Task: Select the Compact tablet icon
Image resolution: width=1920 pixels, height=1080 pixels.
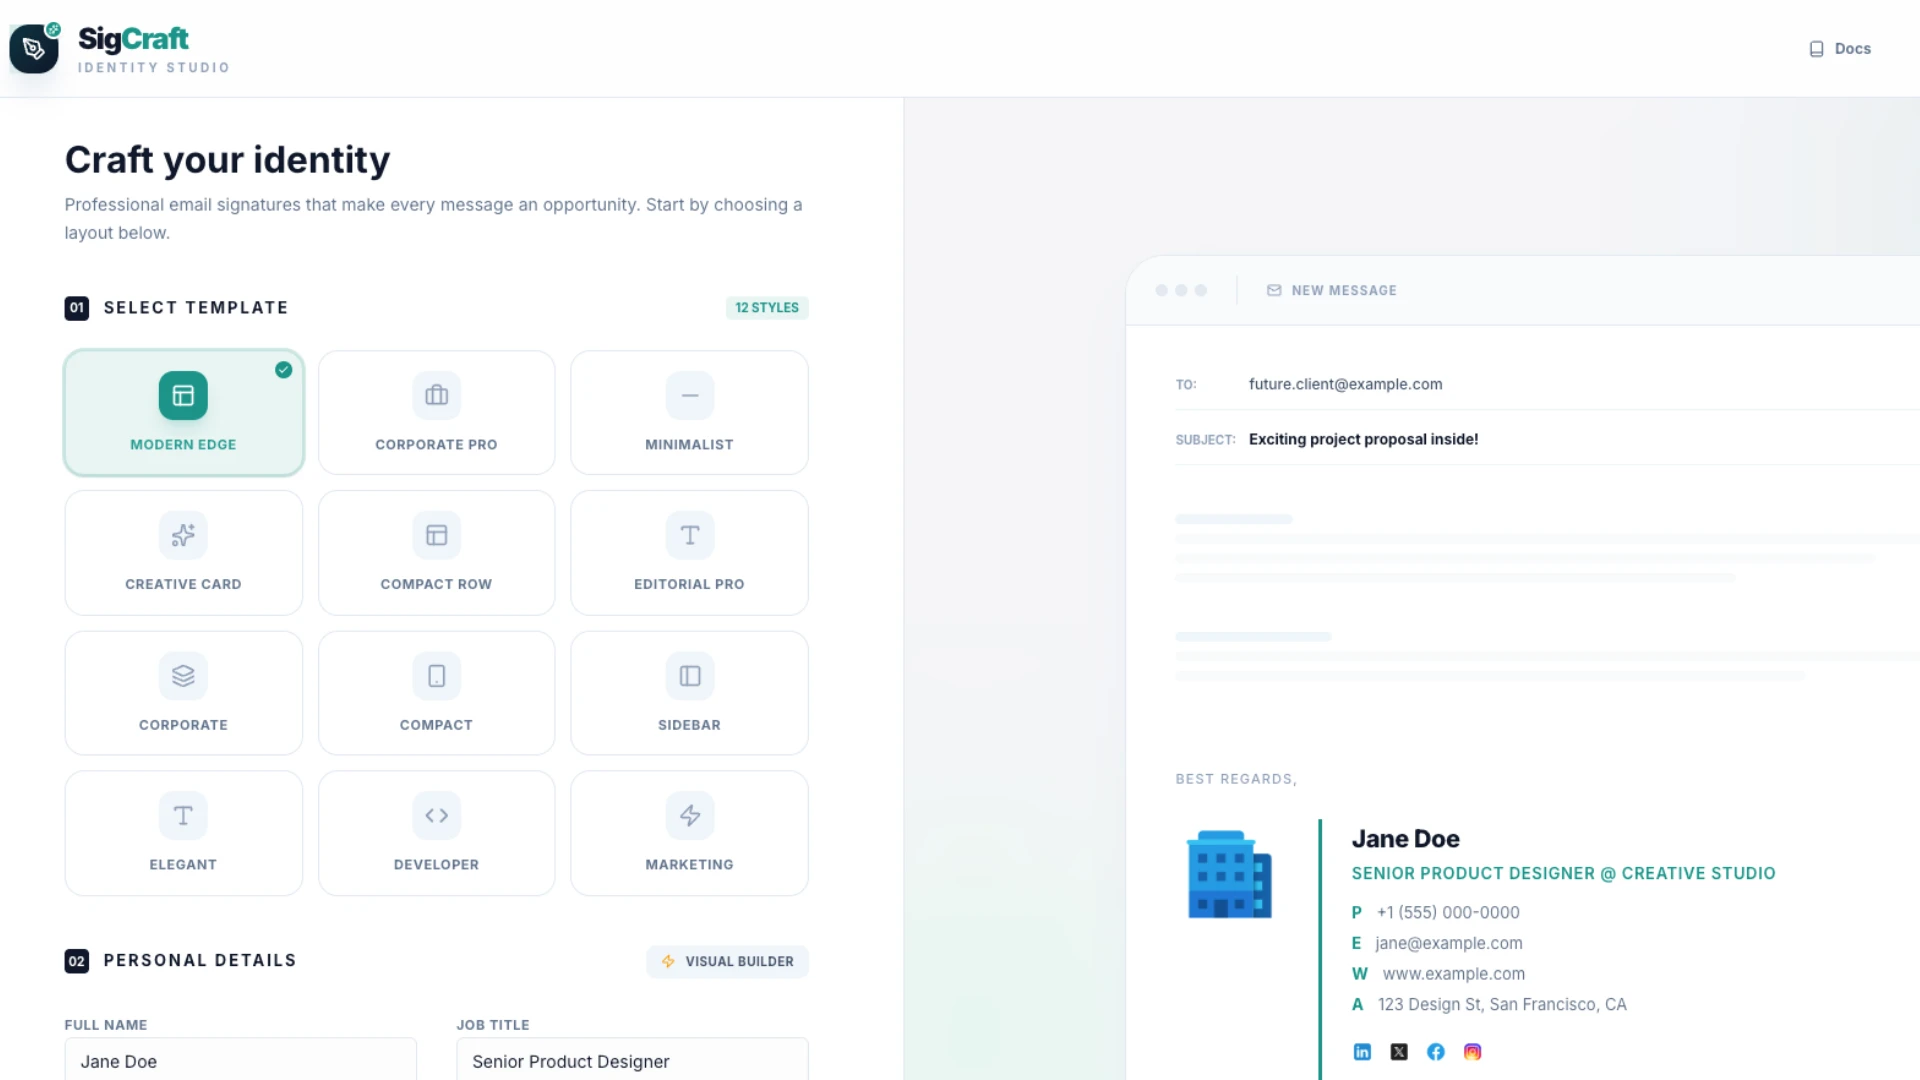Action: [436, 676]
